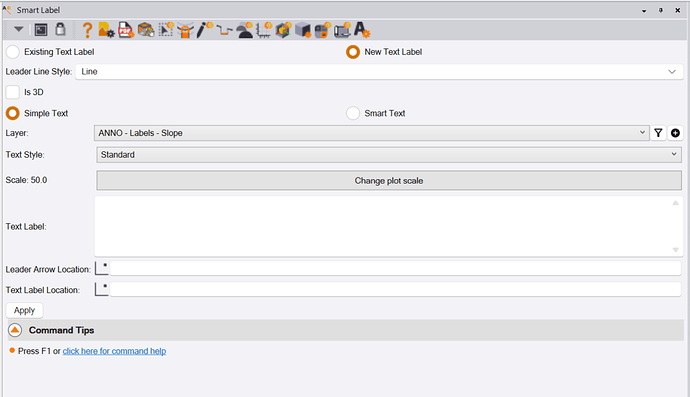690x397 pixels.
Task: Select Simple Text radio button
Action: tap(13, 113)
